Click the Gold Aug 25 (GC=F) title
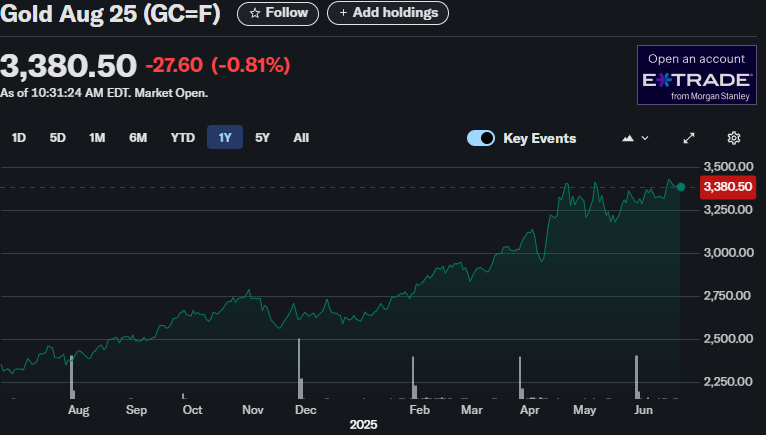766x435 pixels. (x=110, y=14)
